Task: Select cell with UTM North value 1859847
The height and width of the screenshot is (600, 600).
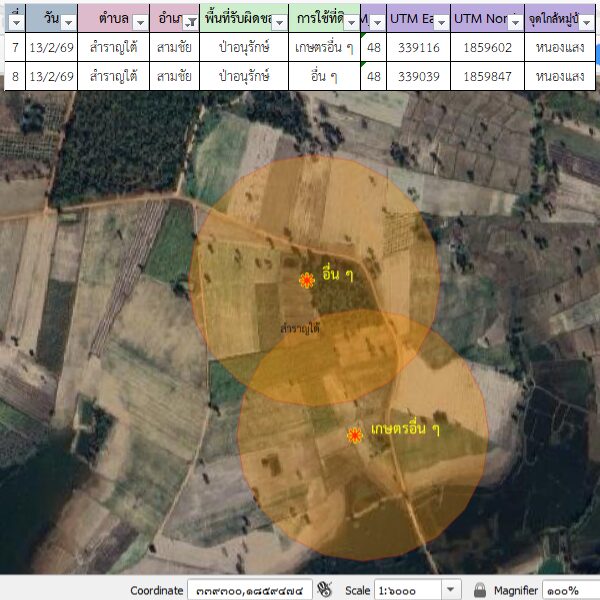Action: pos(487,75)
